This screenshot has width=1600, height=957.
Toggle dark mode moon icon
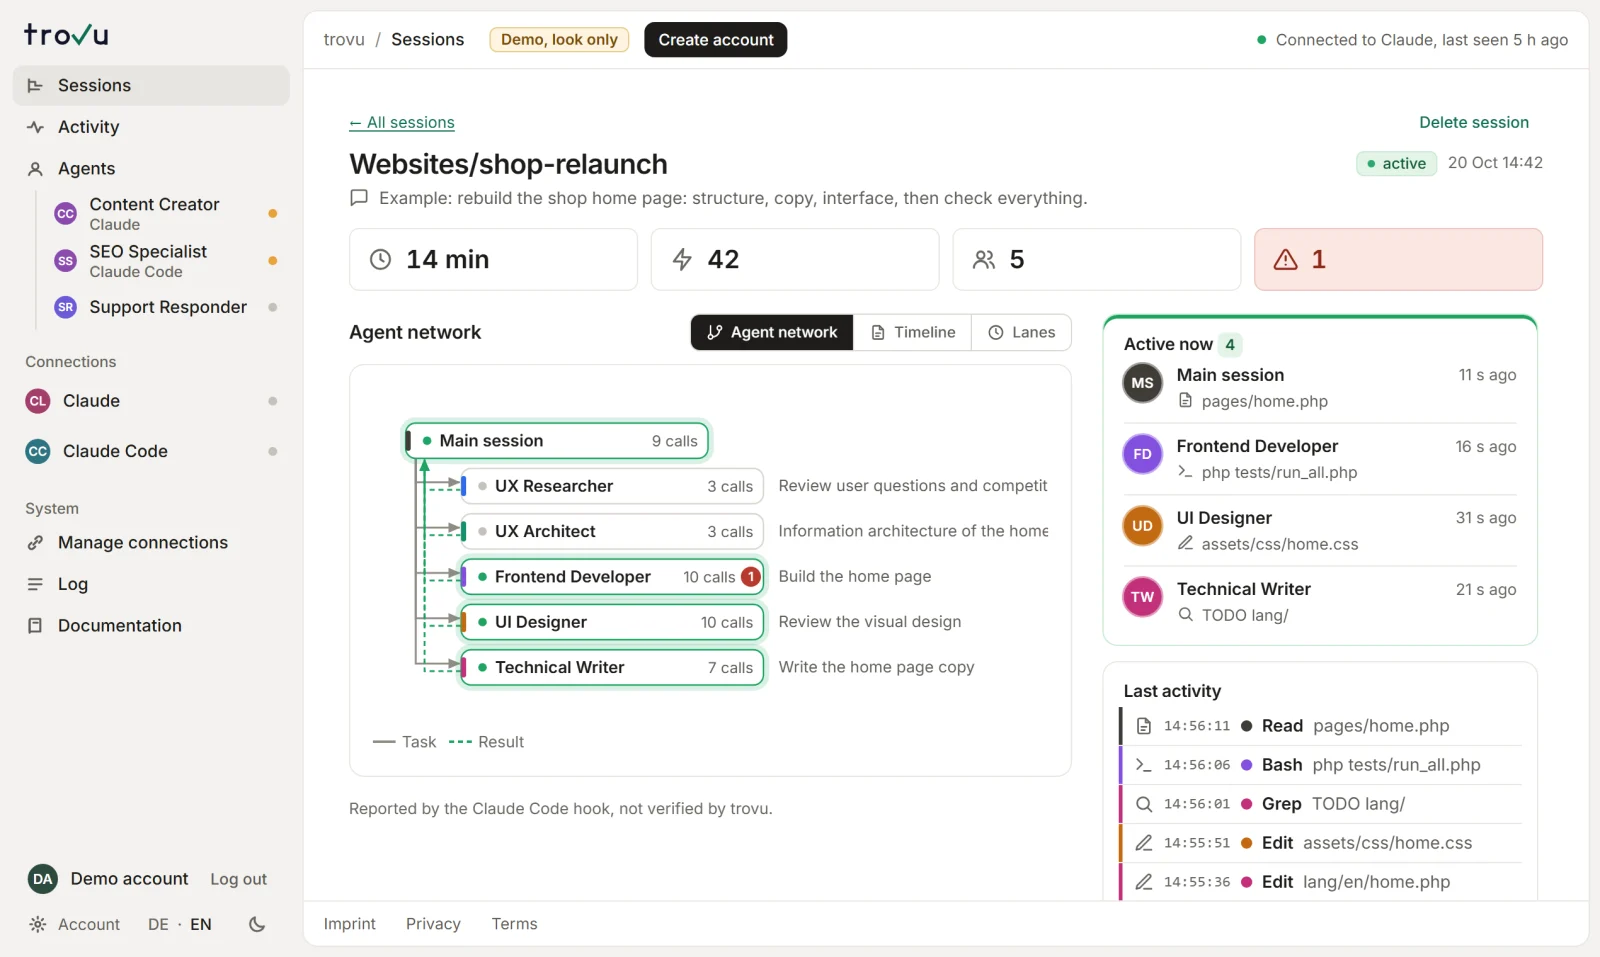257,924
